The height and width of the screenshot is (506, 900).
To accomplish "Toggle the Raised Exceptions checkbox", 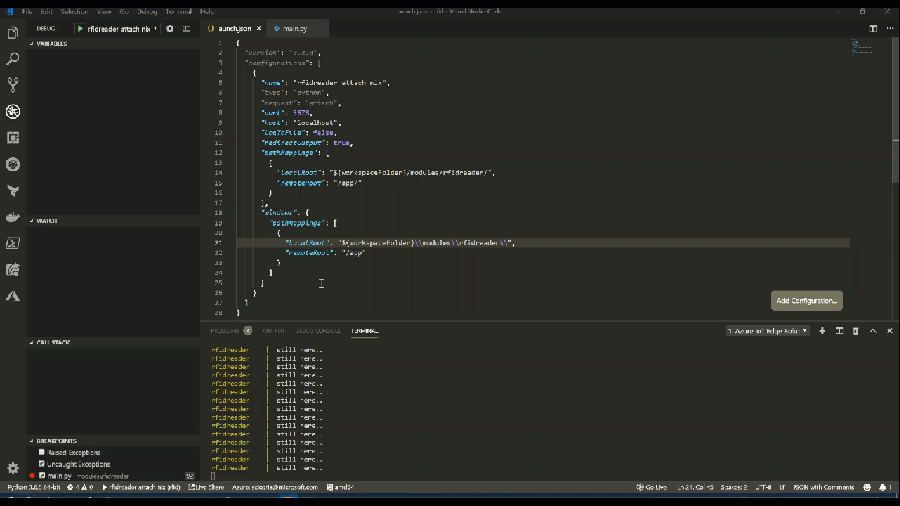I will click(41, 452).
